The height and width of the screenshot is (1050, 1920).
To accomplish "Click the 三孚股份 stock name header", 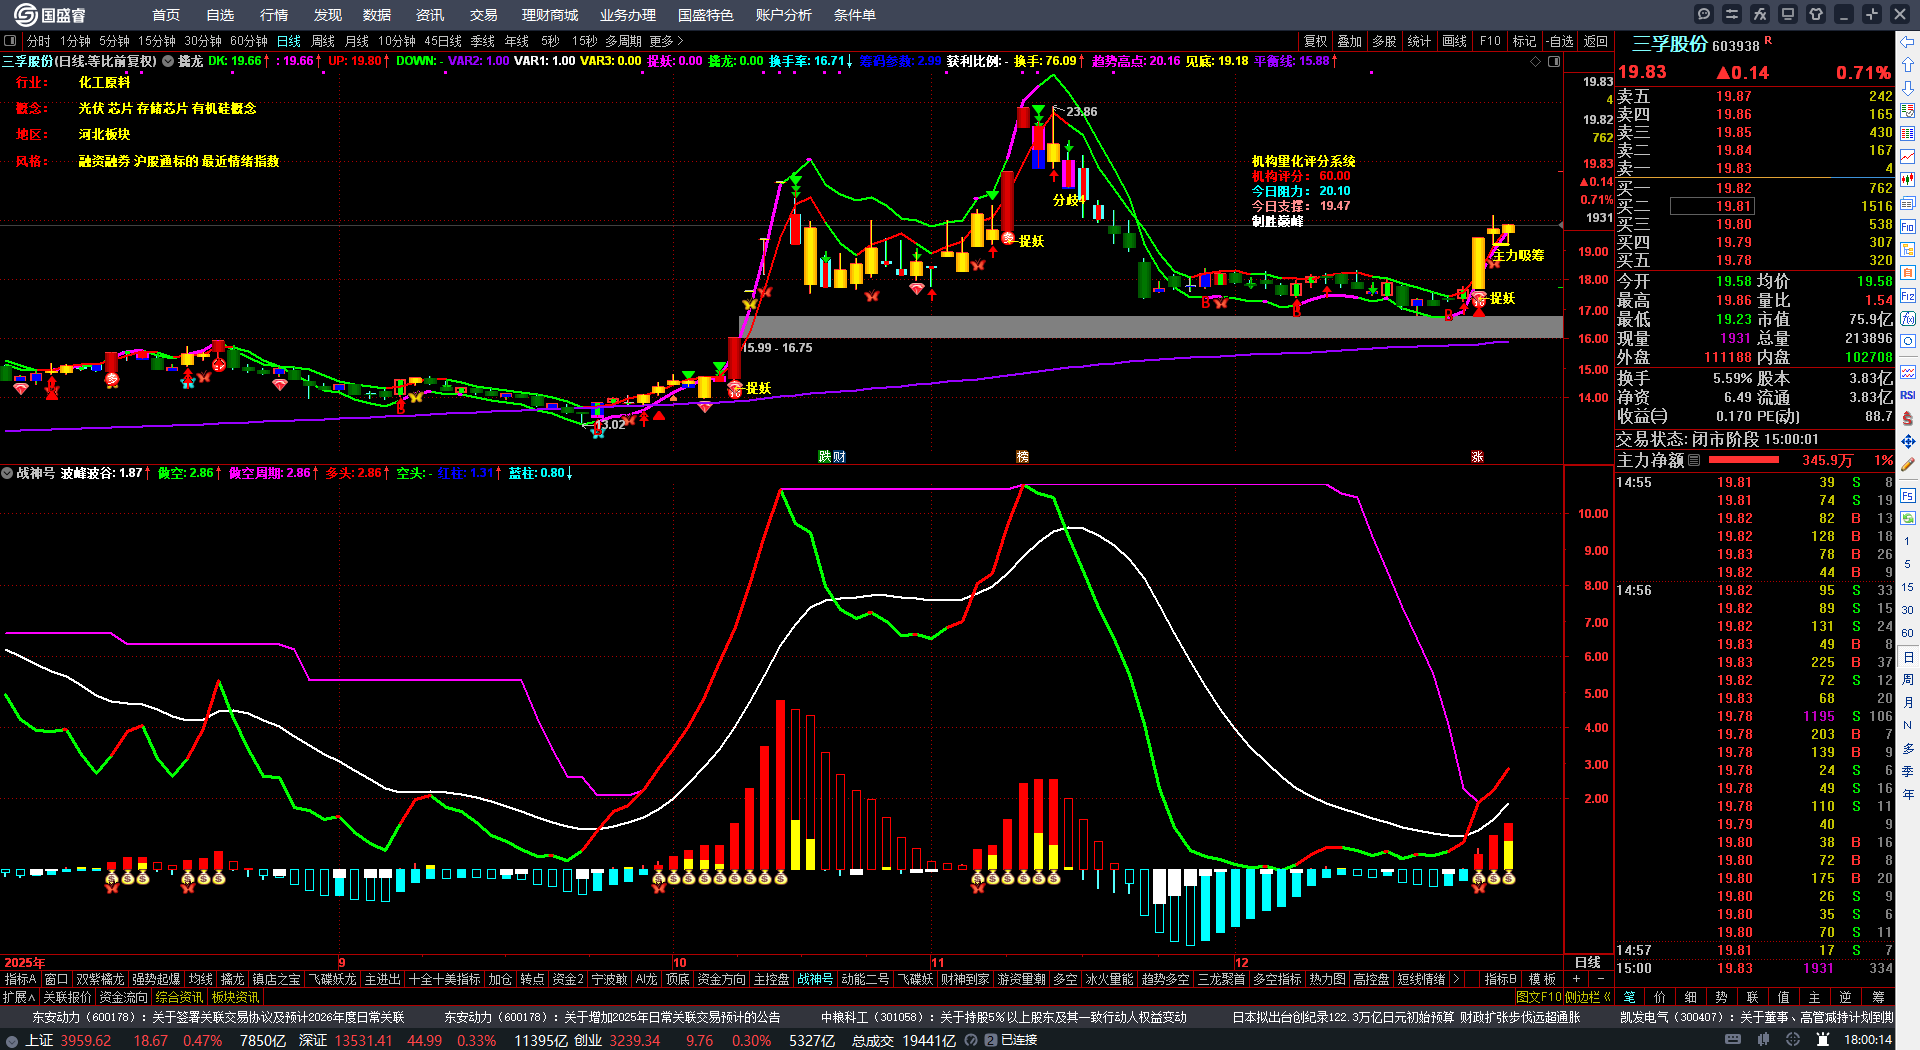I will click(1669, 45).
